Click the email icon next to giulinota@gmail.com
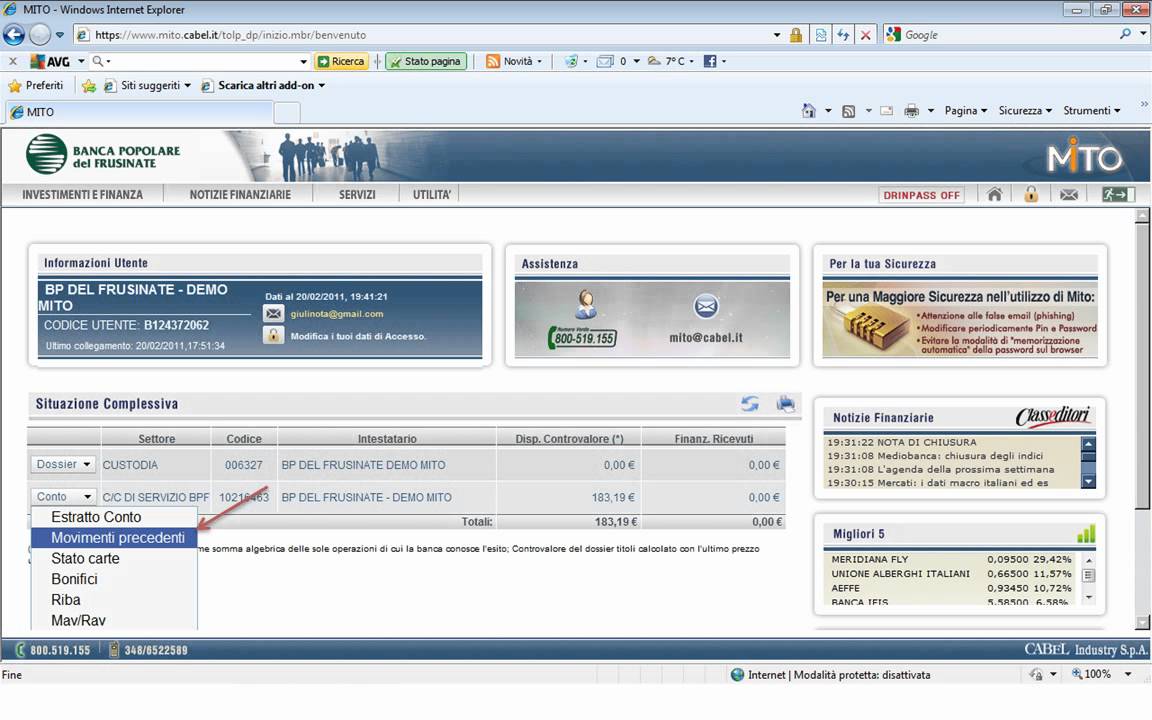 (x=273, y=314)
